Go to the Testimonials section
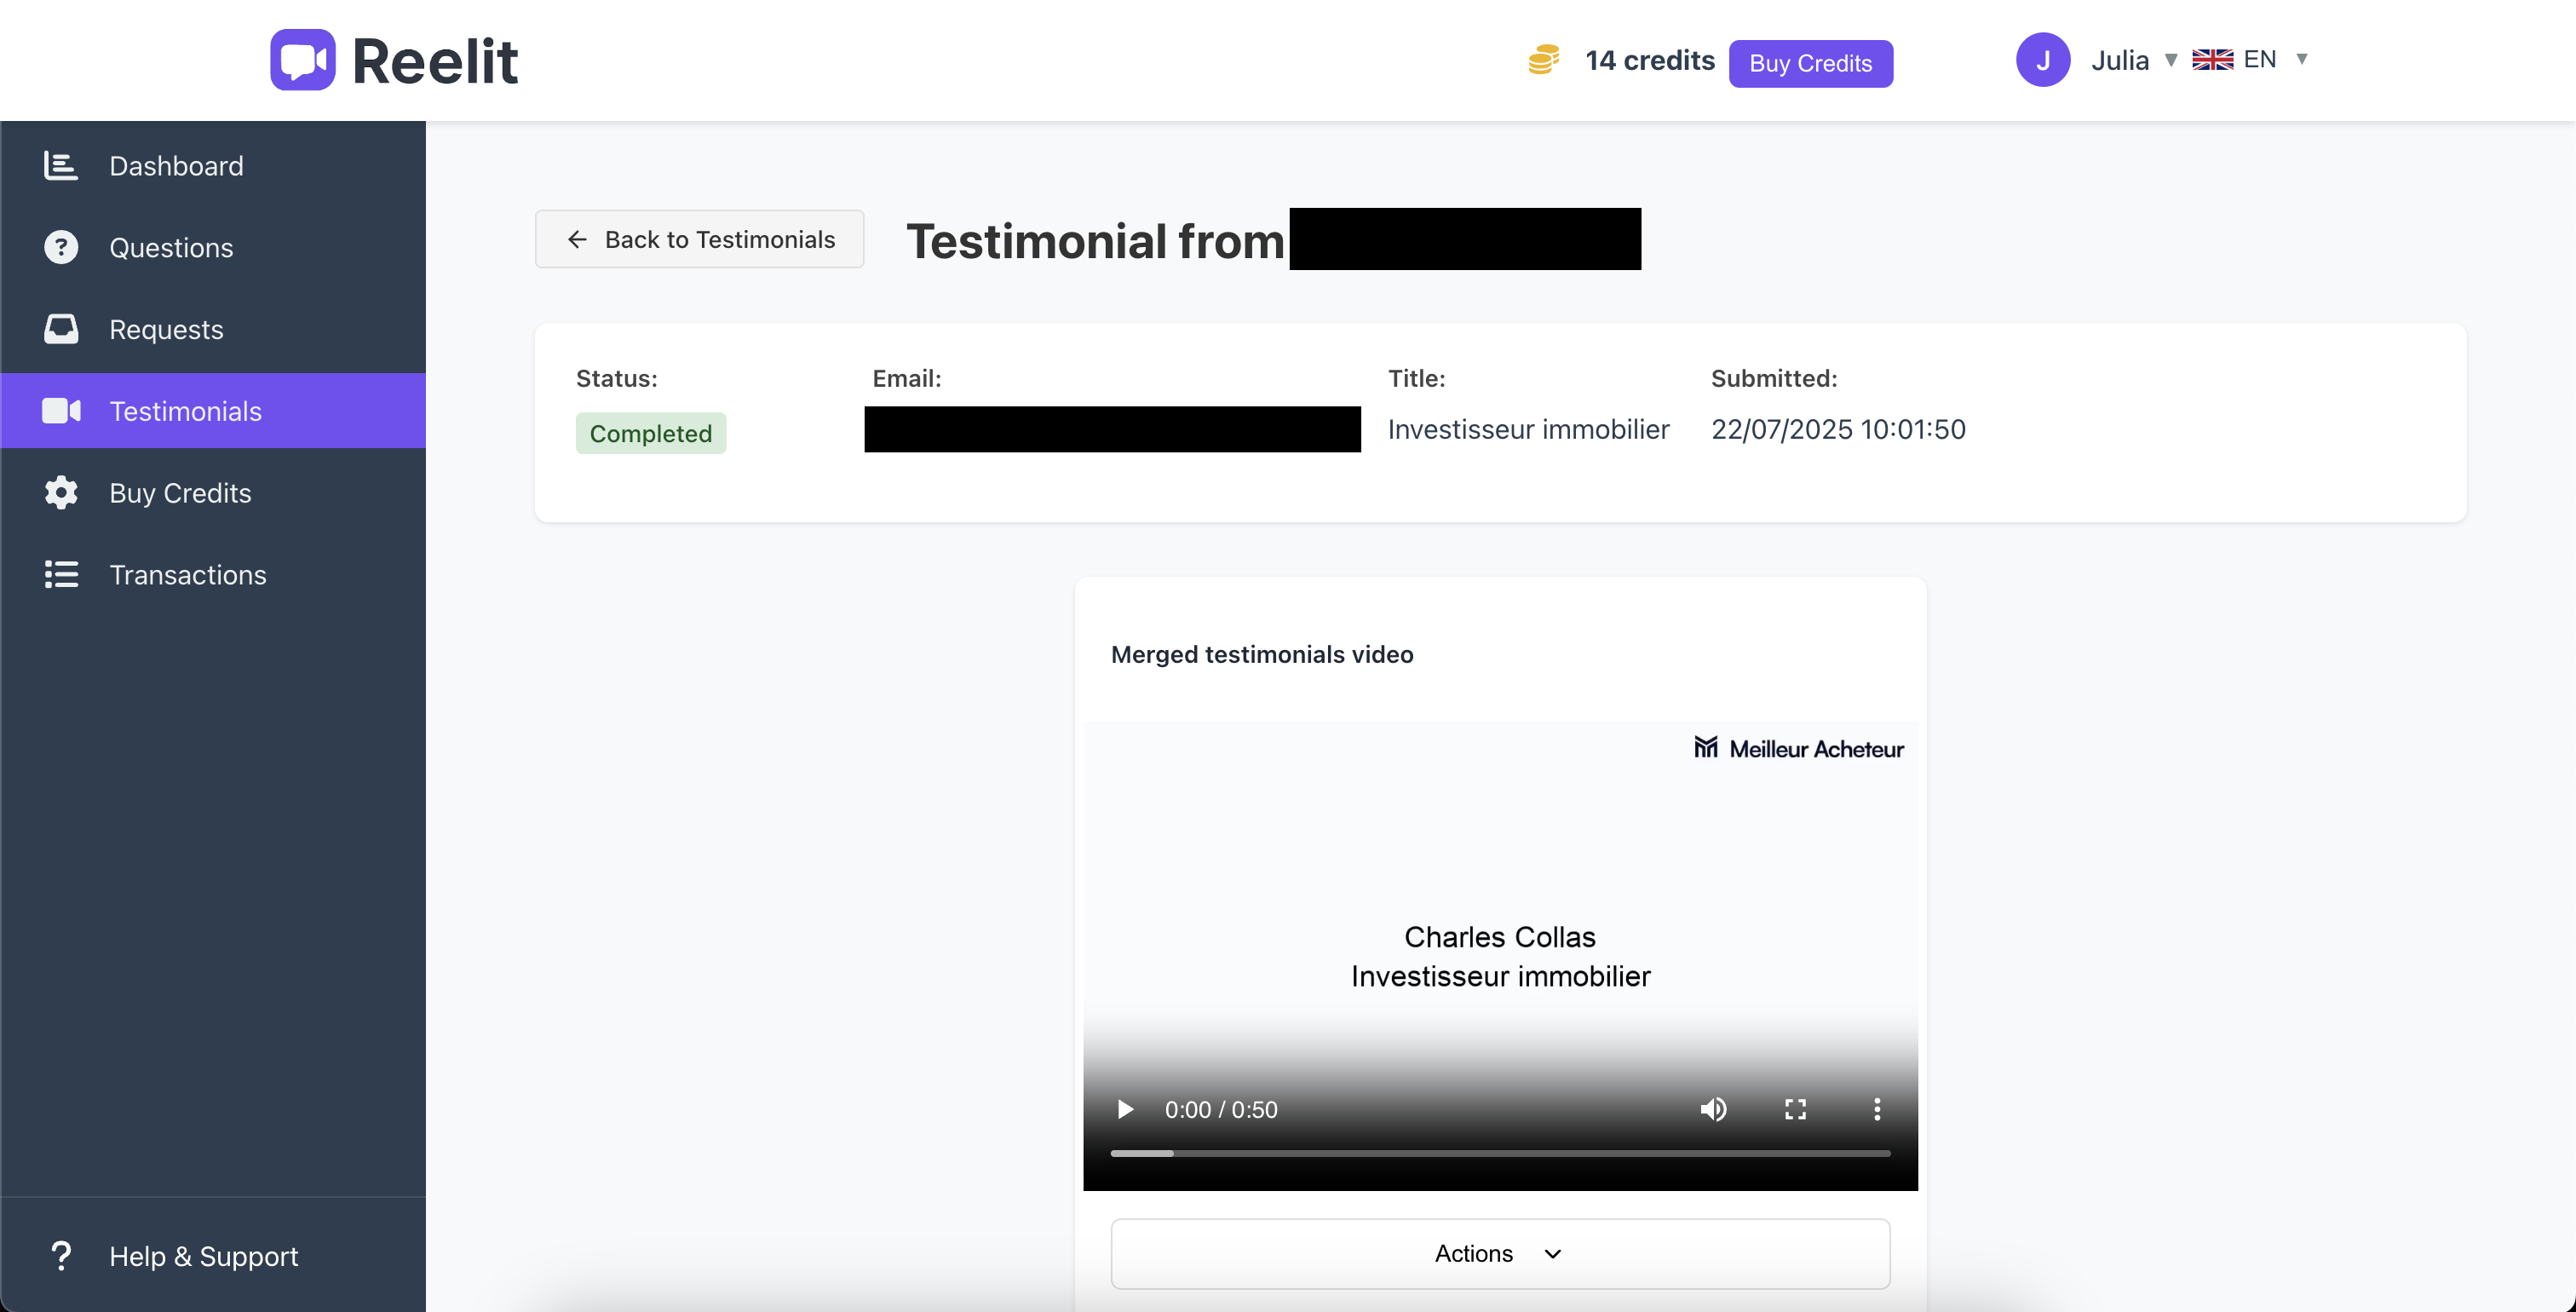This screenshot has width=2576, height=1312. click(185, 411)
